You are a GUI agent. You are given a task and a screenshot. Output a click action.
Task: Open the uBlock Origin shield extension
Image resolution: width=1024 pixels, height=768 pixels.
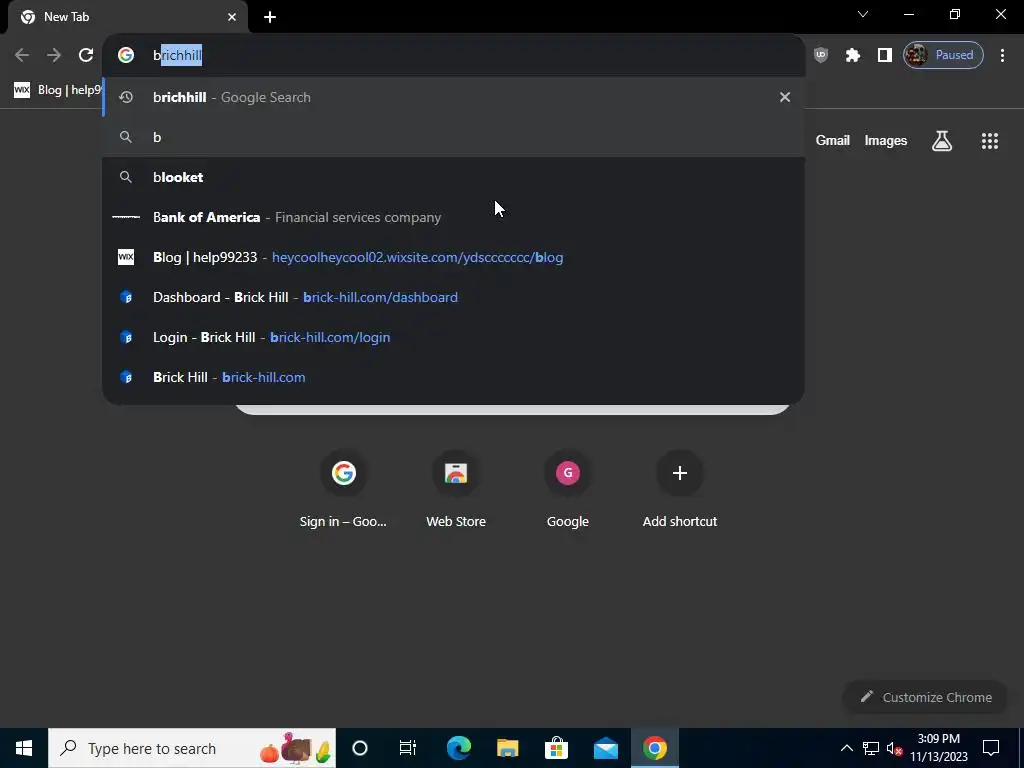(821, 55)
